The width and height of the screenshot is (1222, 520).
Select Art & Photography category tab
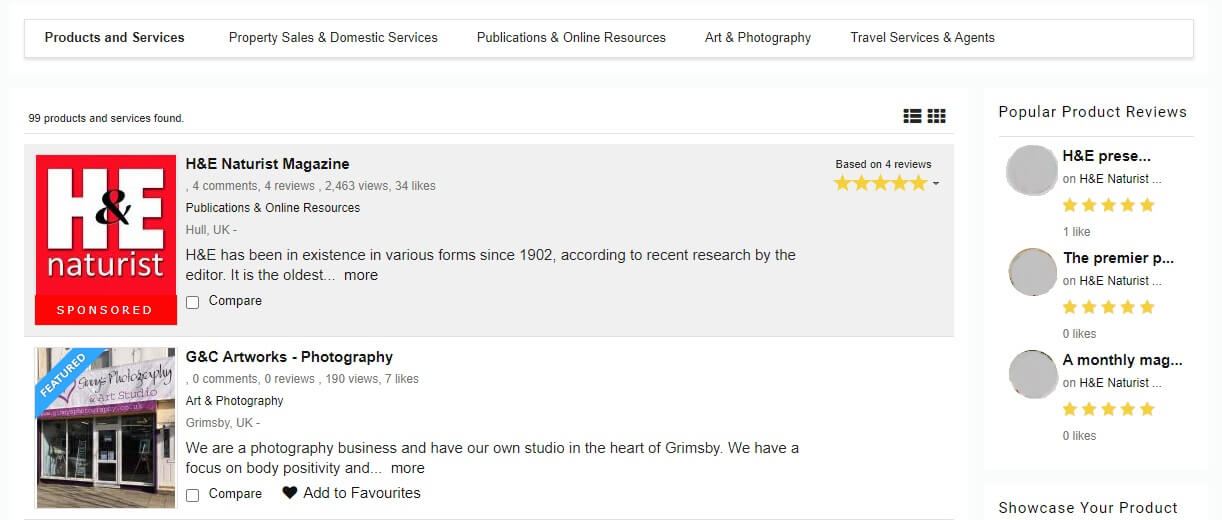(758, 38)
